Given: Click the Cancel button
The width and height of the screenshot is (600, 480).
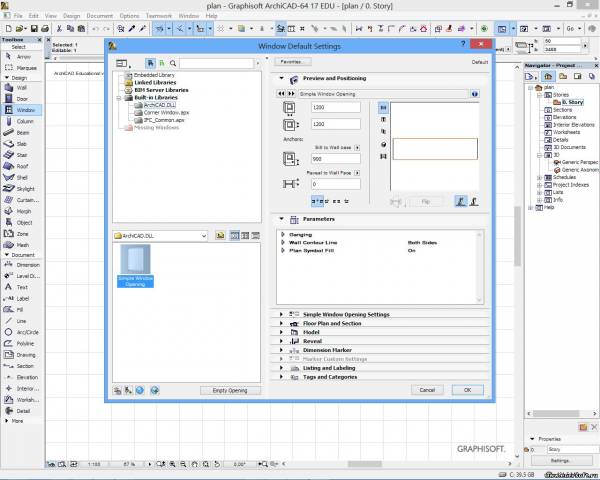Looking at the screenshot, I should pos(427,390).
